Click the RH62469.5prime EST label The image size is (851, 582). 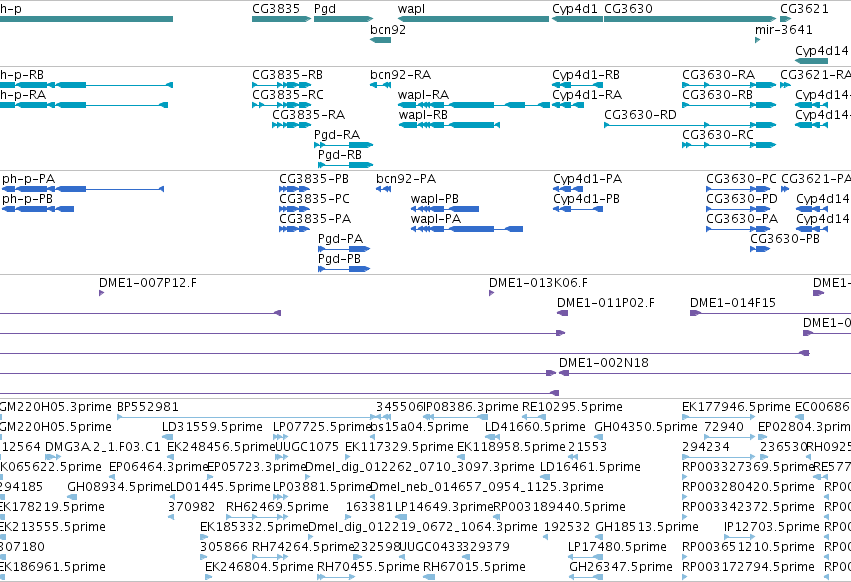pyautogui.click(x=277, y=507)
